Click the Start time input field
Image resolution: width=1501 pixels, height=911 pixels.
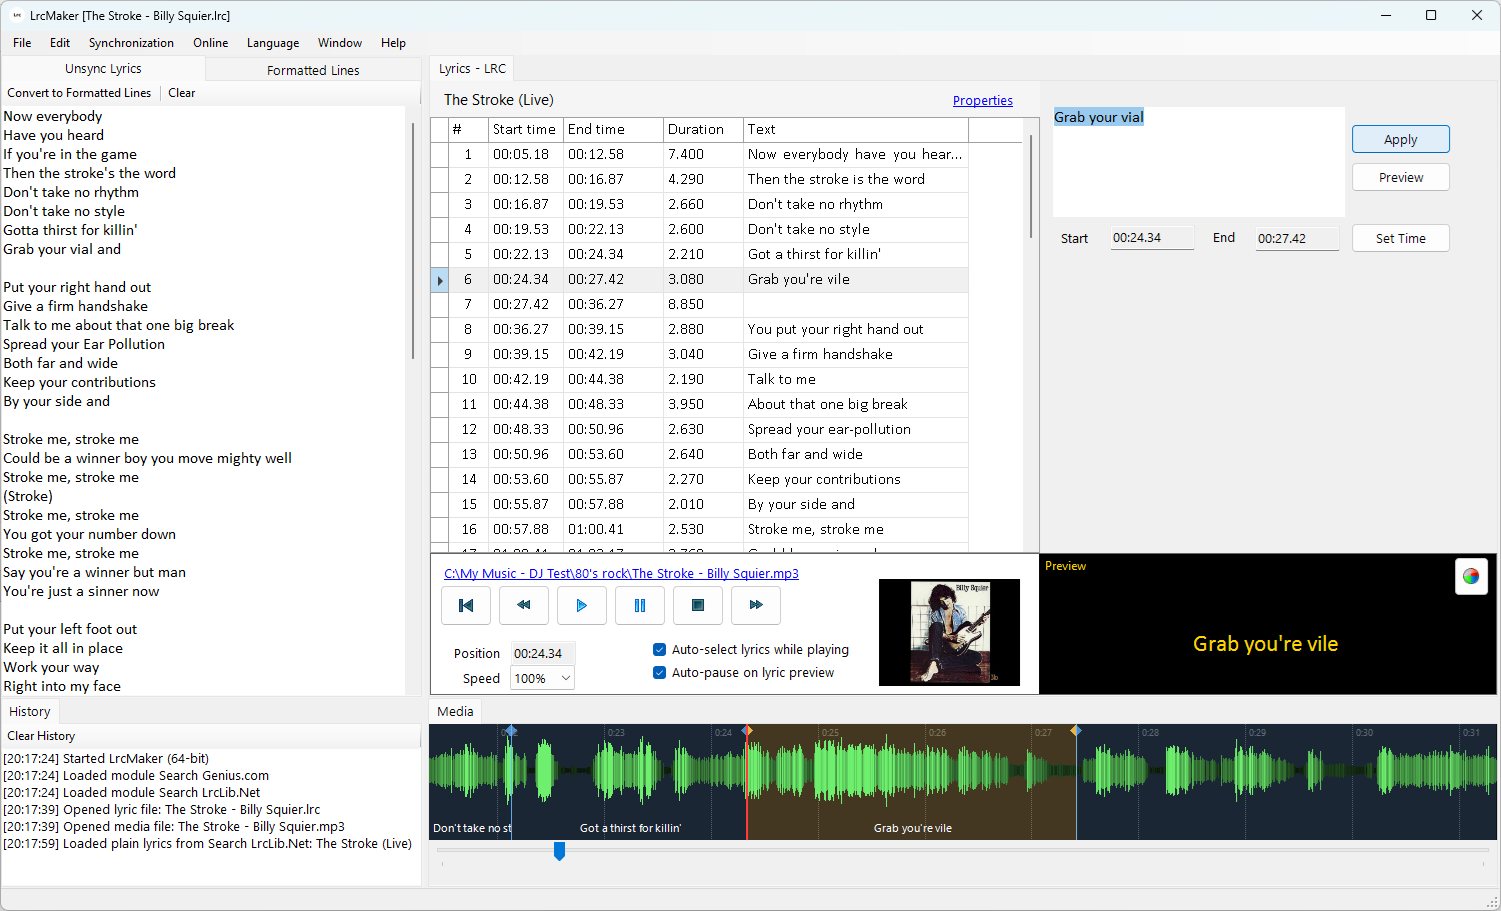tap(1152, 238)
